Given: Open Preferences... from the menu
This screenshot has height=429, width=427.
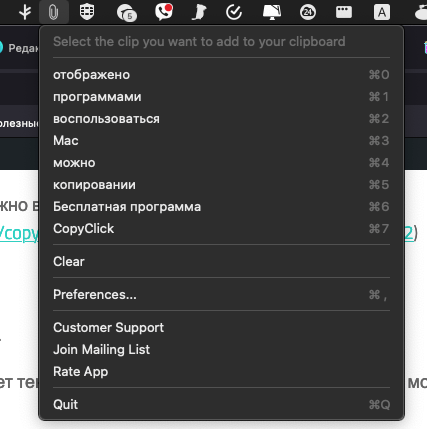Looking at the screenshot, I should pyautogui.click(x=221, y=294).
